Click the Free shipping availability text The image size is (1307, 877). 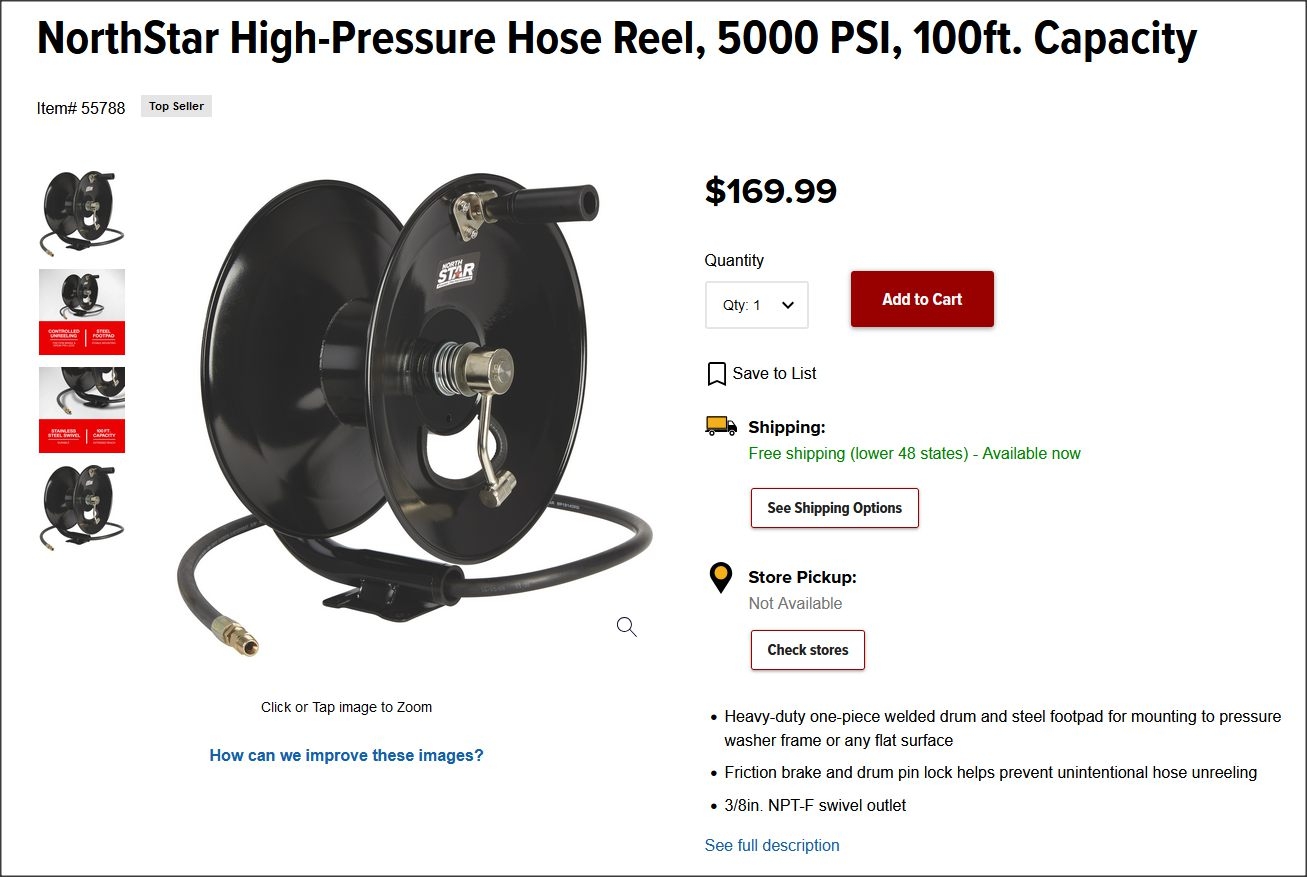pos(914,453)
